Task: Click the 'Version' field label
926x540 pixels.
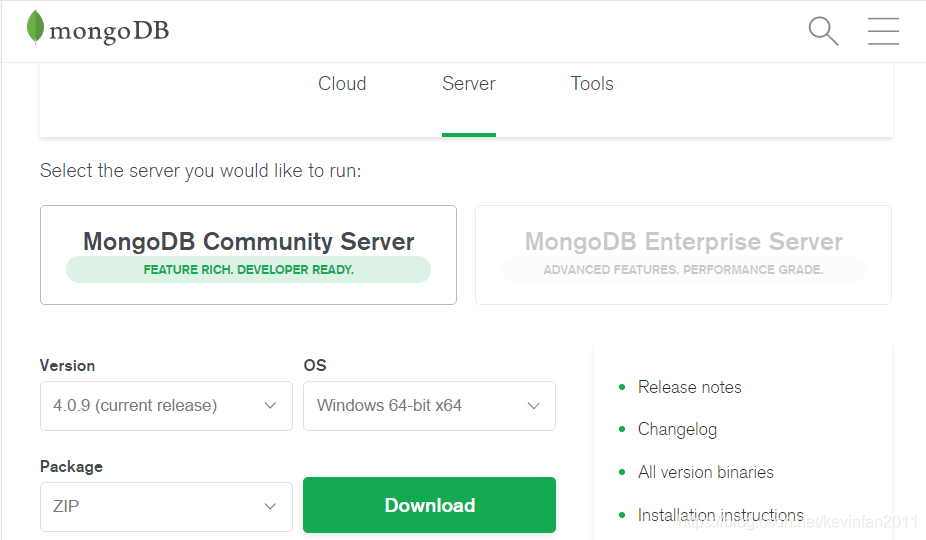Action: pyautogui.click(x=67, y=366)
